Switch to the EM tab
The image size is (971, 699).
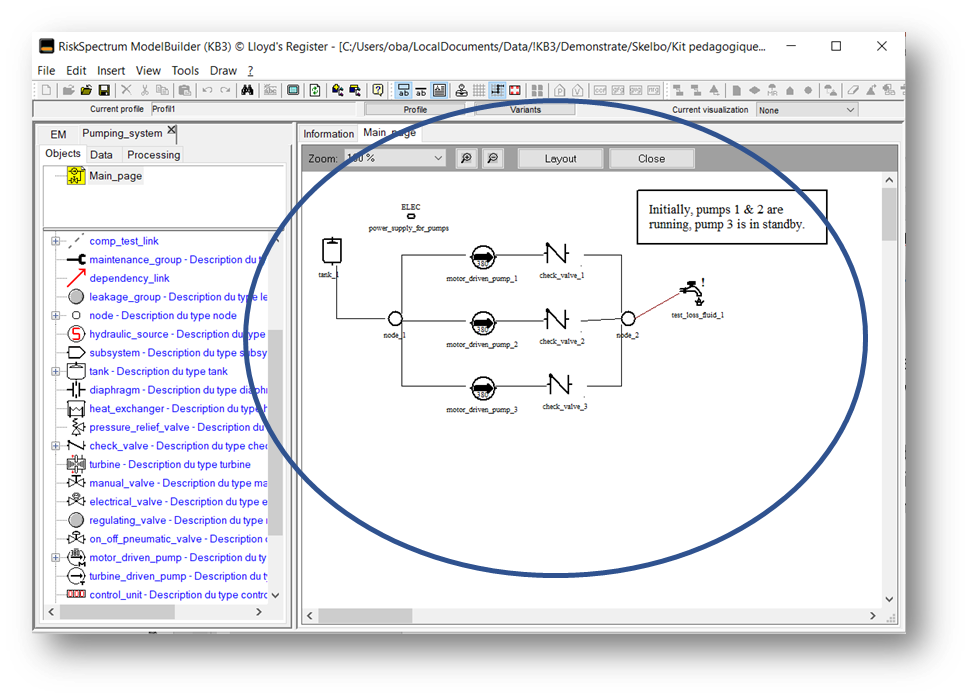[x=58, y=134]
